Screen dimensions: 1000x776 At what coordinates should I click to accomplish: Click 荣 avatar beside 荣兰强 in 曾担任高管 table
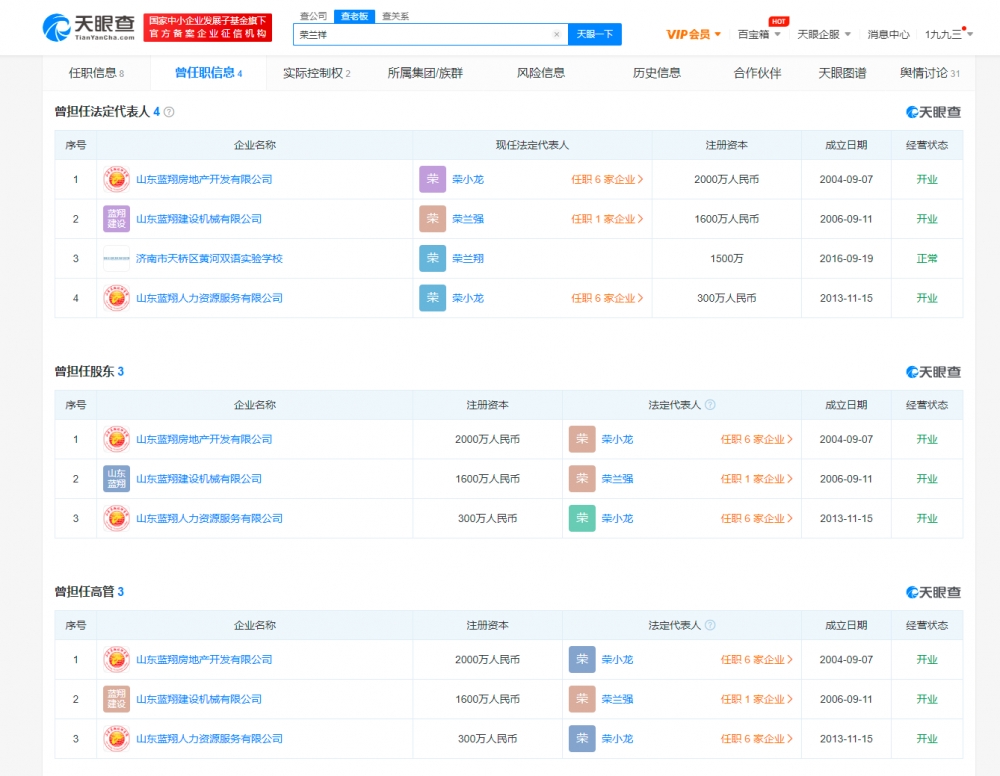click(582, 699)
